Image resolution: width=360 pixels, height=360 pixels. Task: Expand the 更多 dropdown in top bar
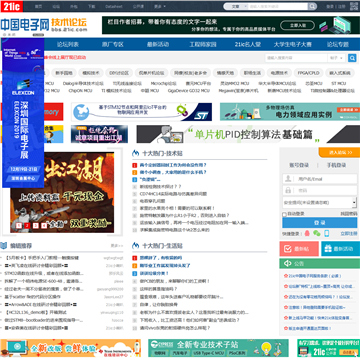pos(160,6)
